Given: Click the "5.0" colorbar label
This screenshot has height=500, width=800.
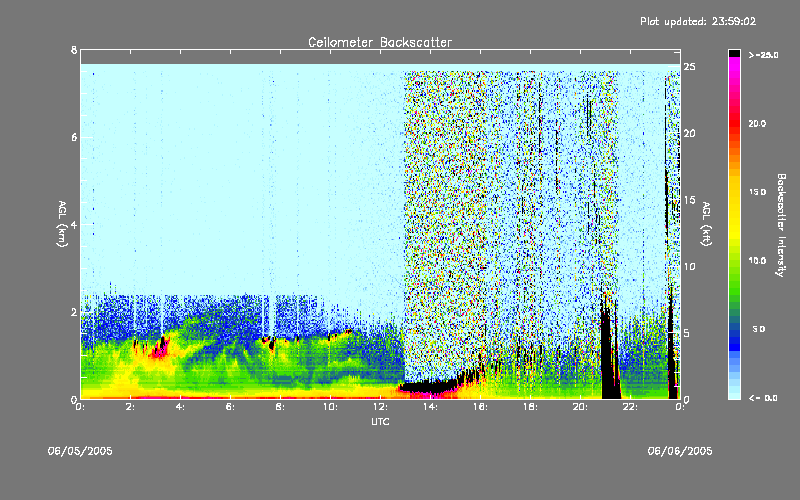Looking at the screenshot, I should coord(759,329).
